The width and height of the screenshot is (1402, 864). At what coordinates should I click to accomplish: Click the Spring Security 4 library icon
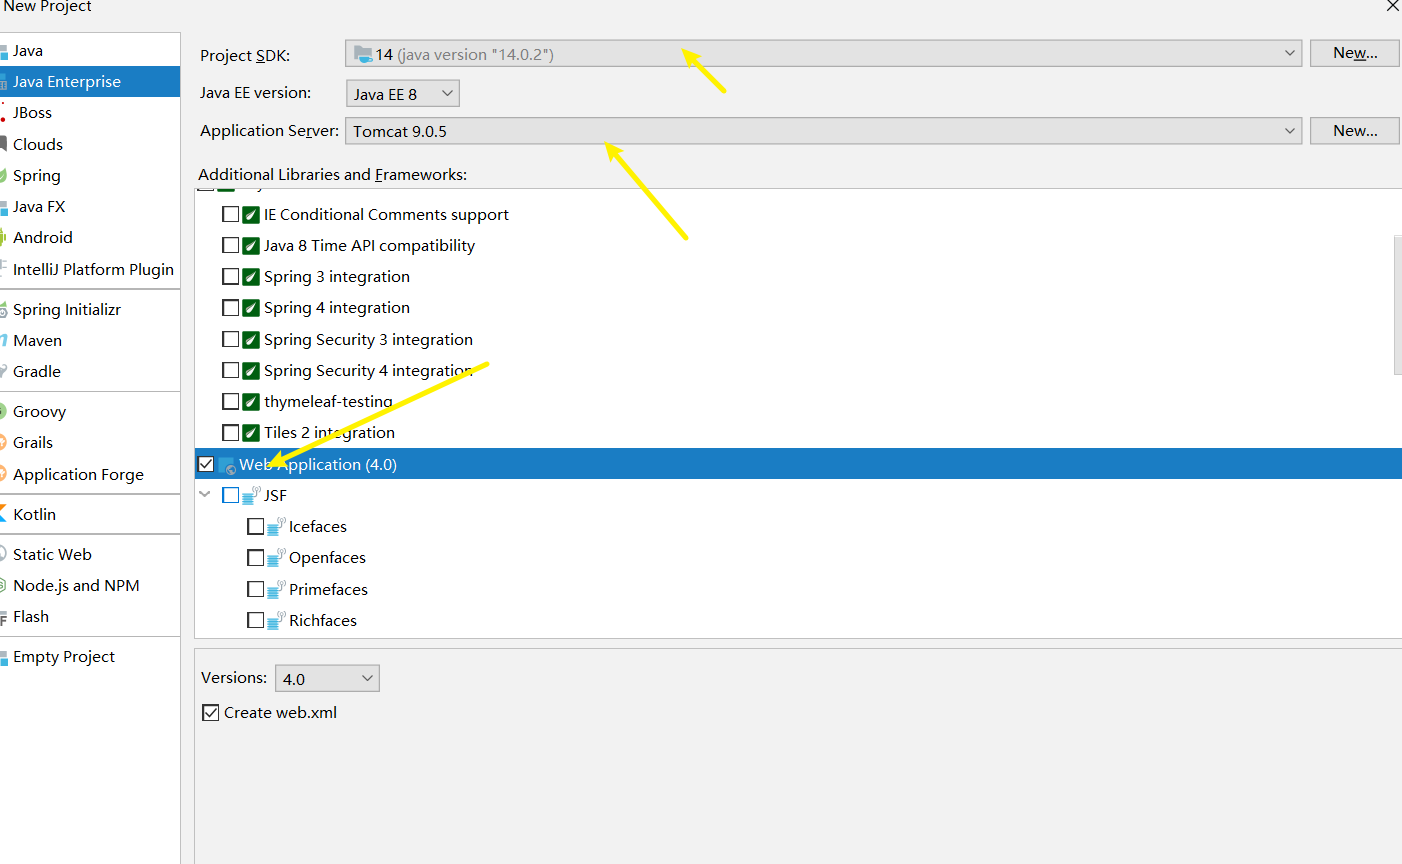251,370
